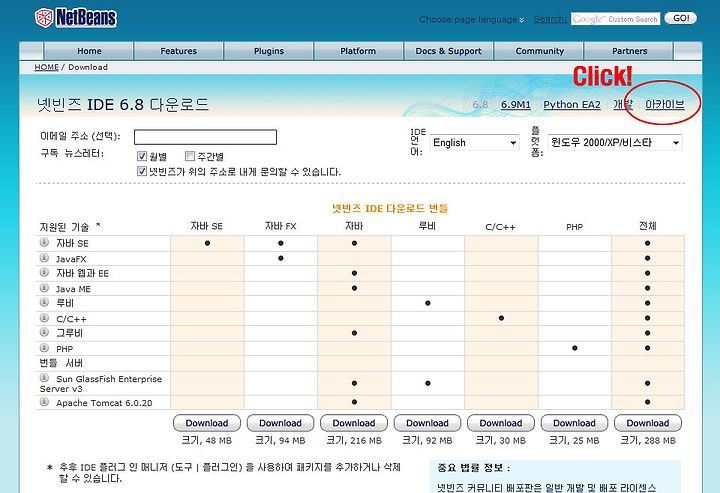Click the 아카이브 archive link
The width and height of the screenshot is (720, 493).
pos(664,104)
